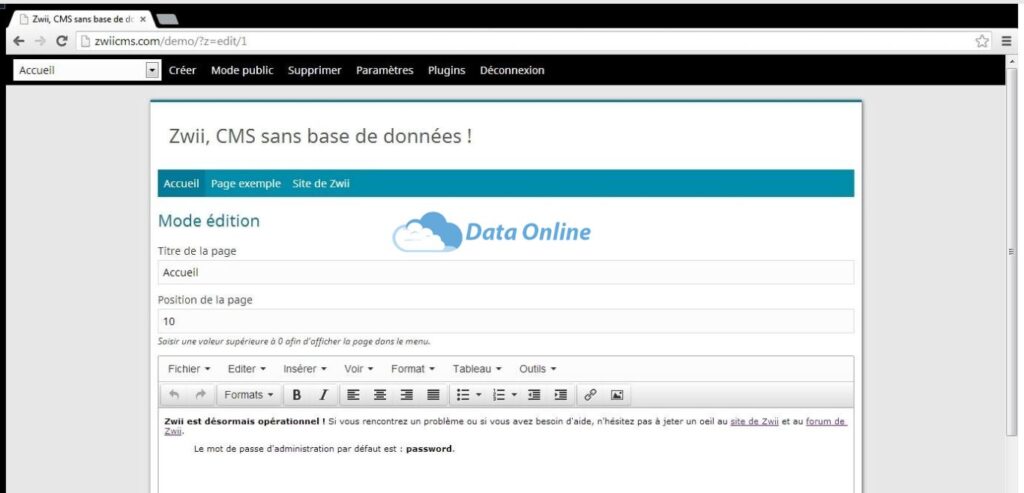Open the Insérer editor menu
The height and width of the screenshot is (493, 1024).
coord(304,369)
